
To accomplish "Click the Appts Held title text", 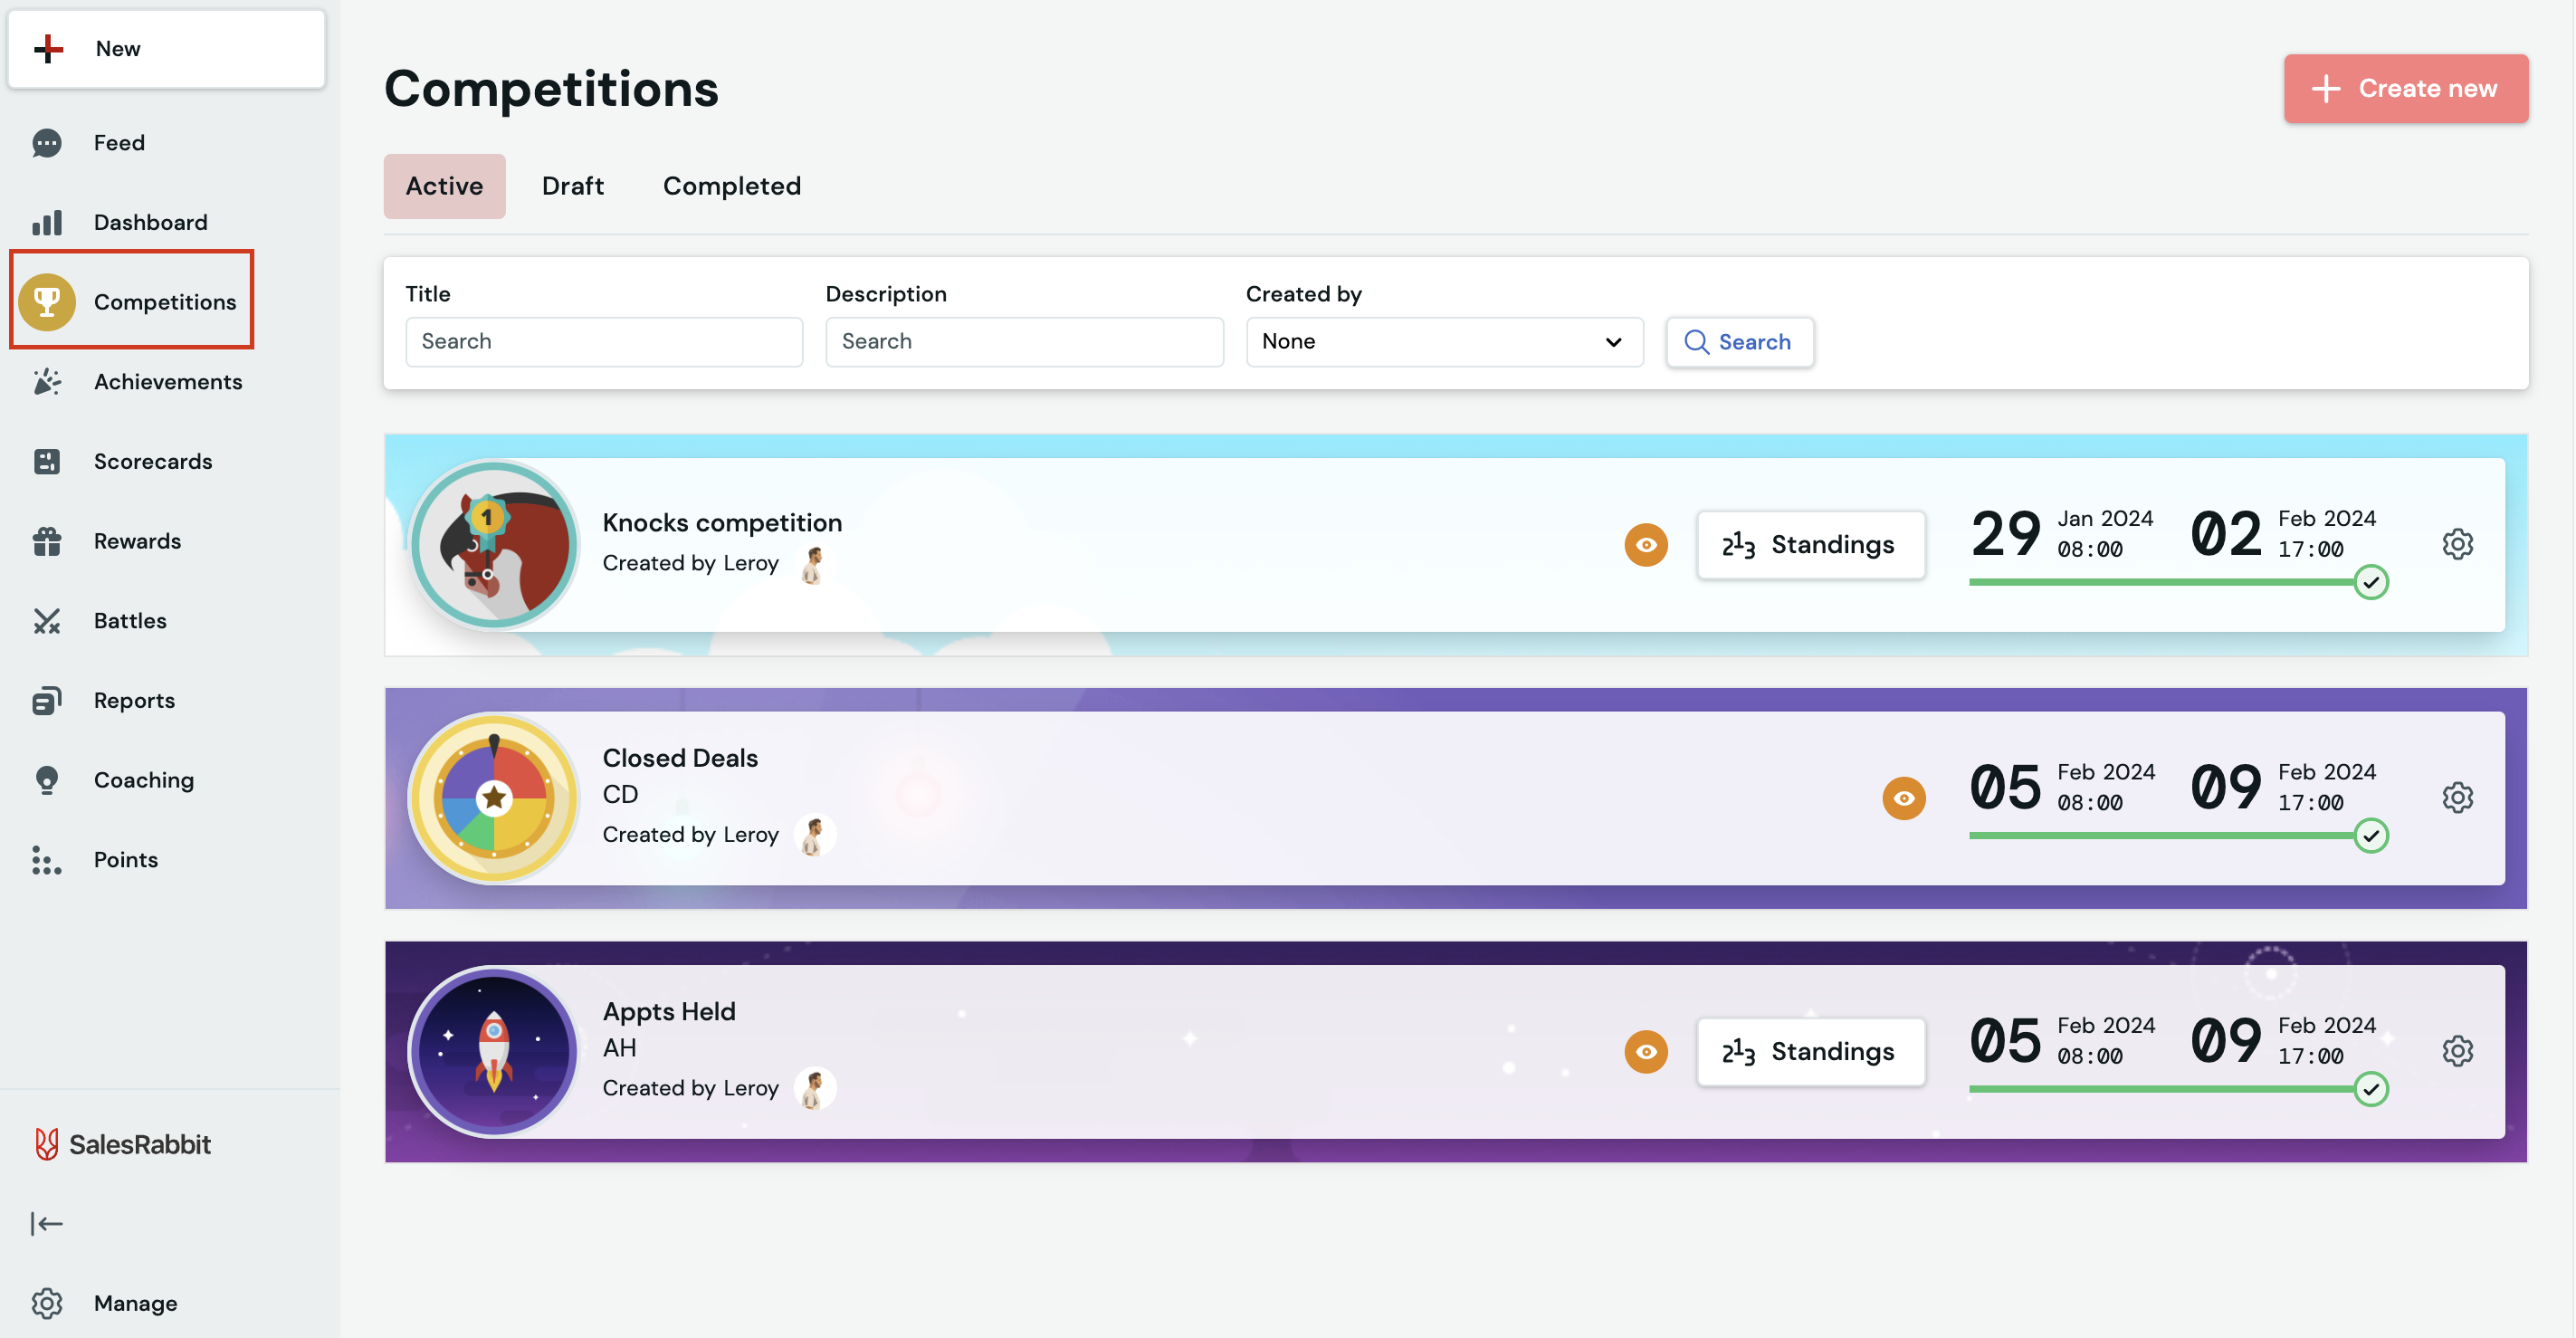I will coord(669,1012).
